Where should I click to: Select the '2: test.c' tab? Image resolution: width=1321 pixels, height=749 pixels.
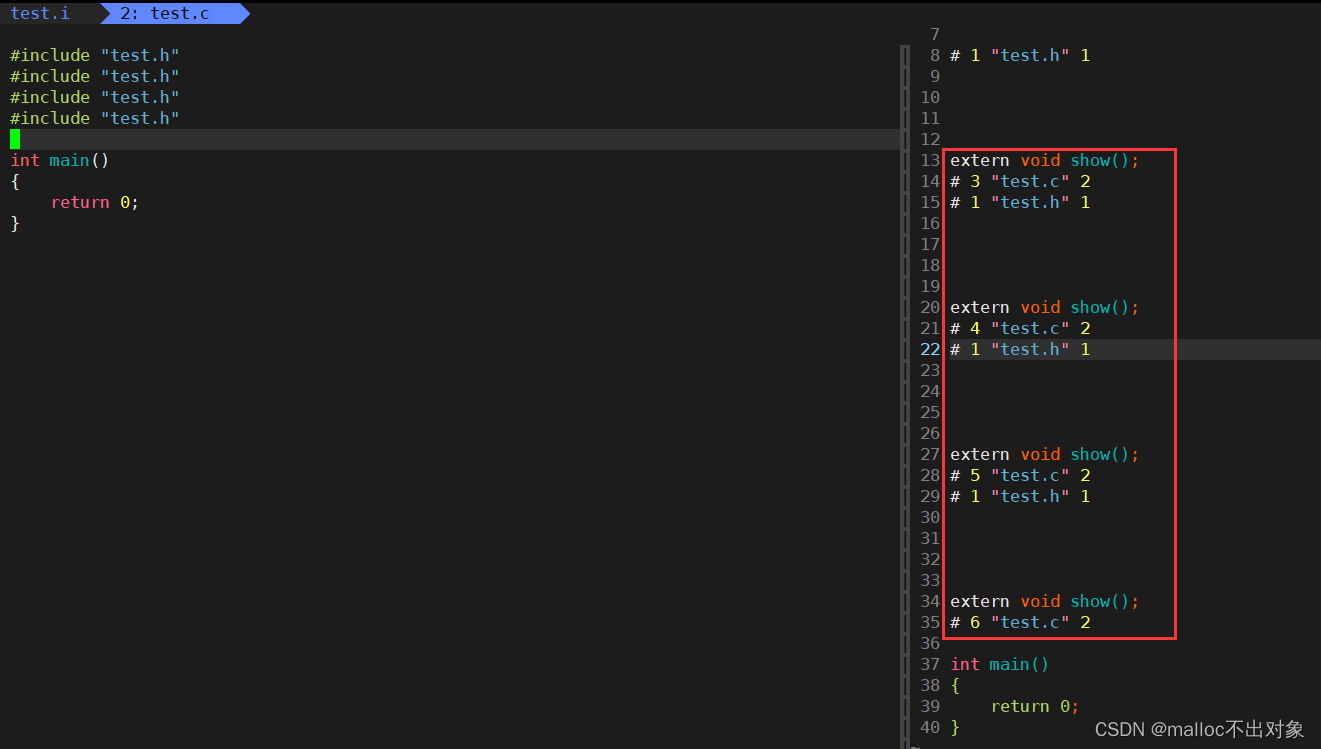coord(164,14)
